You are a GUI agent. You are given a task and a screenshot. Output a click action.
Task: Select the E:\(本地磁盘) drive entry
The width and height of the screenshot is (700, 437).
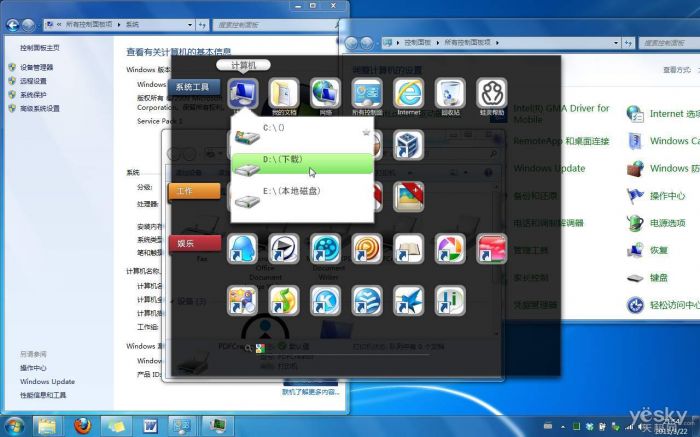point(302,192)
